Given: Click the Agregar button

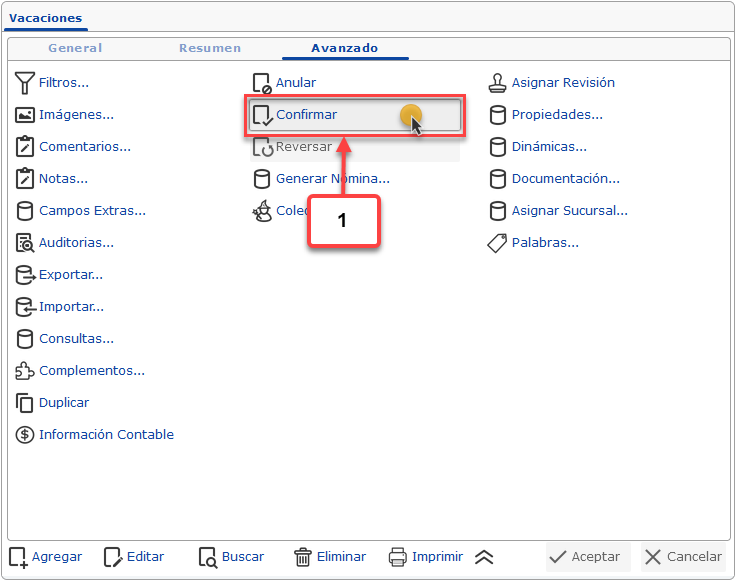Looking at the screenshot, I should coord(46,557).
